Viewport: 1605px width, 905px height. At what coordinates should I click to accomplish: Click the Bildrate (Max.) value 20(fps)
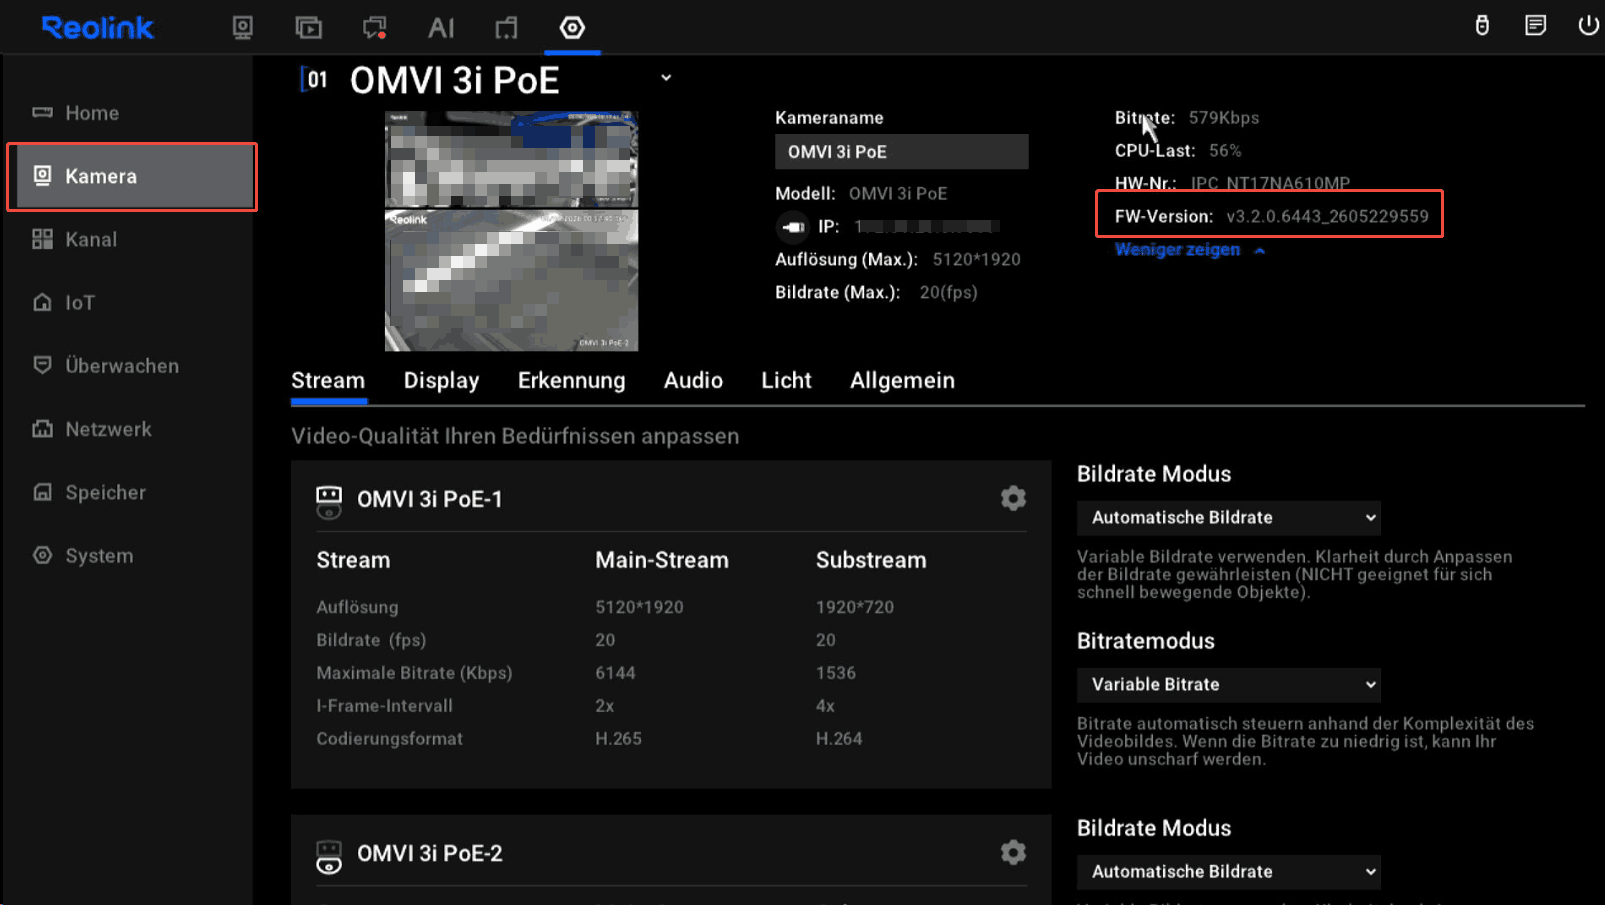tap(948, 293)
